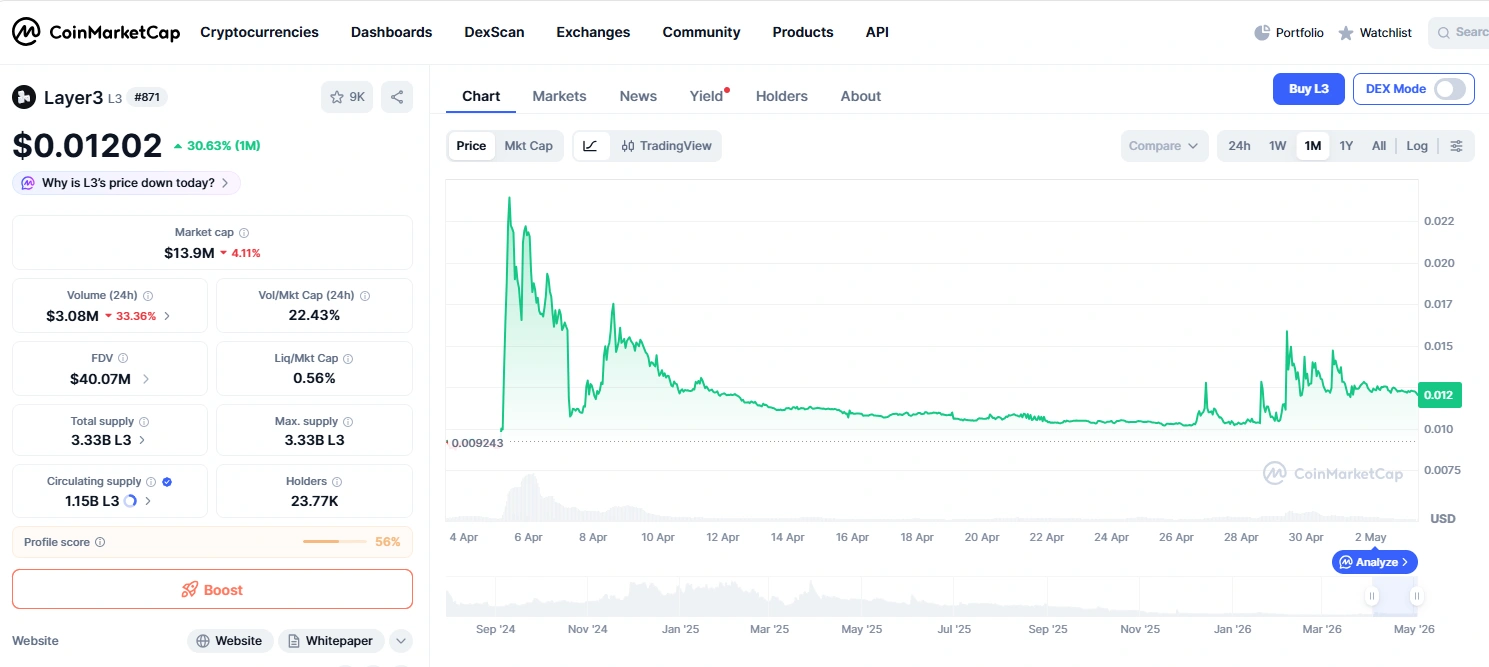Image resolution: width=1489 pixels, height=667 pixels.
Task: Open Circulating supply info icon
Action: pyautogui.click(x=151, y=482)
